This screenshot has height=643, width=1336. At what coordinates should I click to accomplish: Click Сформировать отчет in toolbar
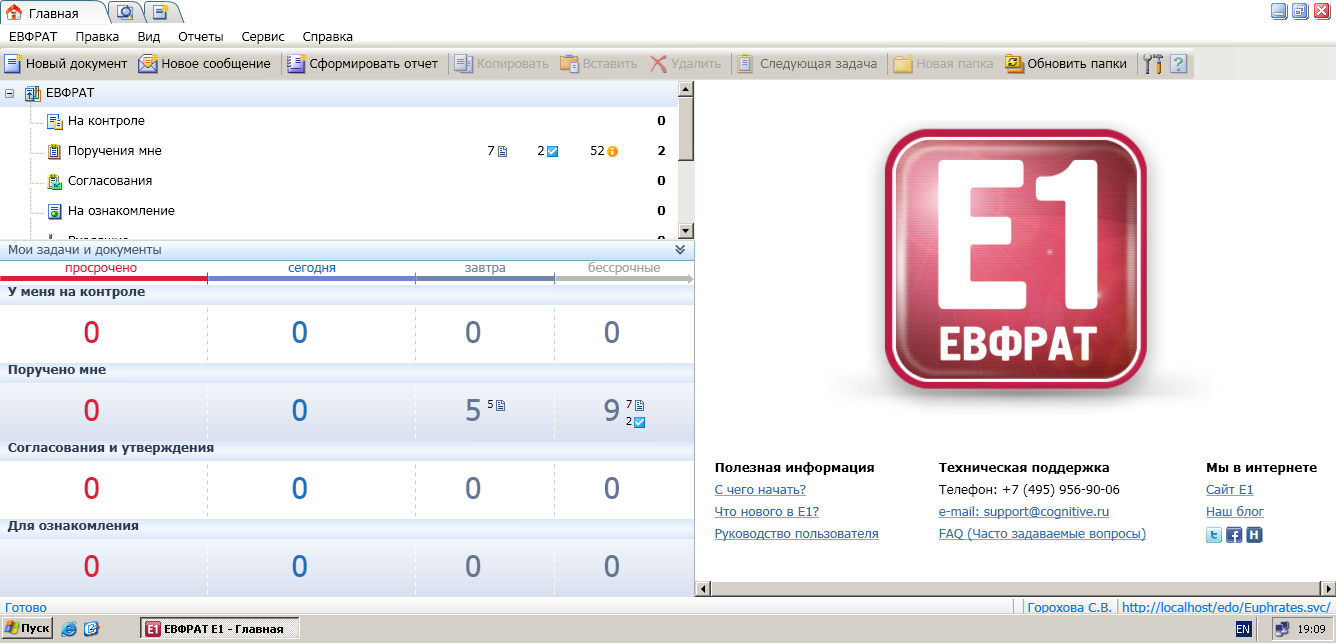(x=362, y=64)
